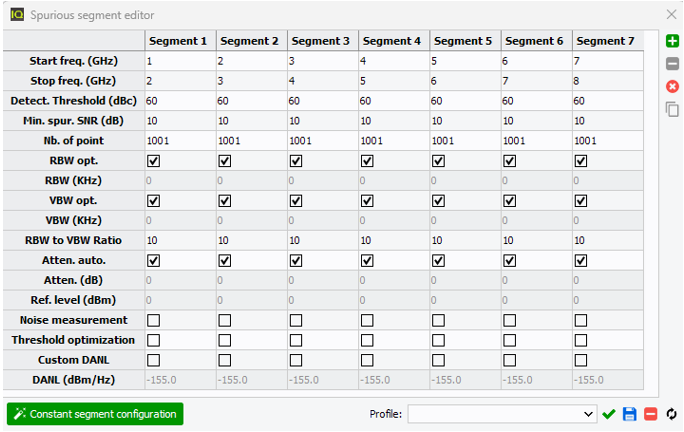Image resolution: width=684 pixels, height=432 pixels.
Task: Close the Spurious segment editor window
Action: [672, 15]
